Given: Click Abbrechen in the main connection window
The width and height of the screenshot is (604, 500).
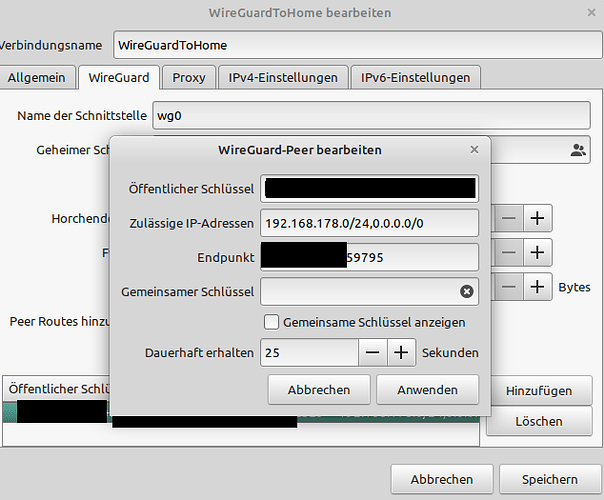Looking at the screenshot, I should [x=441, y=479].
